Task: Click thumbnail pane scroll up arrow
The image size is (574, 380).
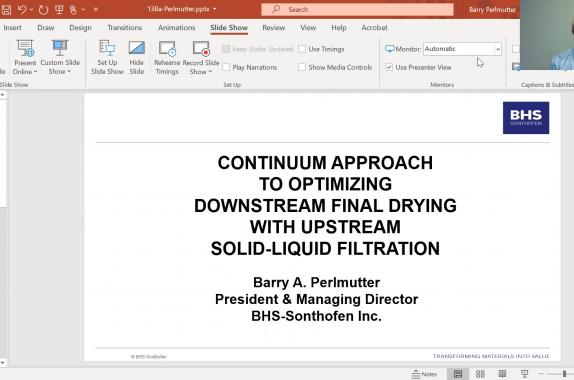Action: point(3,95)
